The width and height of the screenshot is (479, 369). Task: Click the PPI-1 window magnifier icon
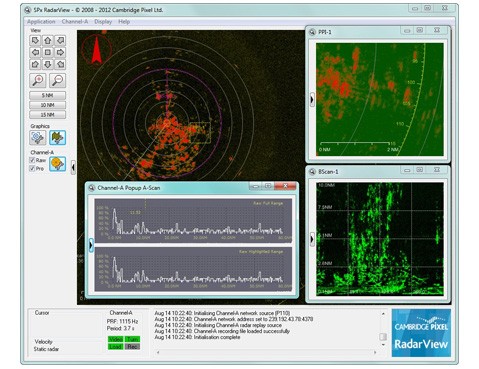312,32
